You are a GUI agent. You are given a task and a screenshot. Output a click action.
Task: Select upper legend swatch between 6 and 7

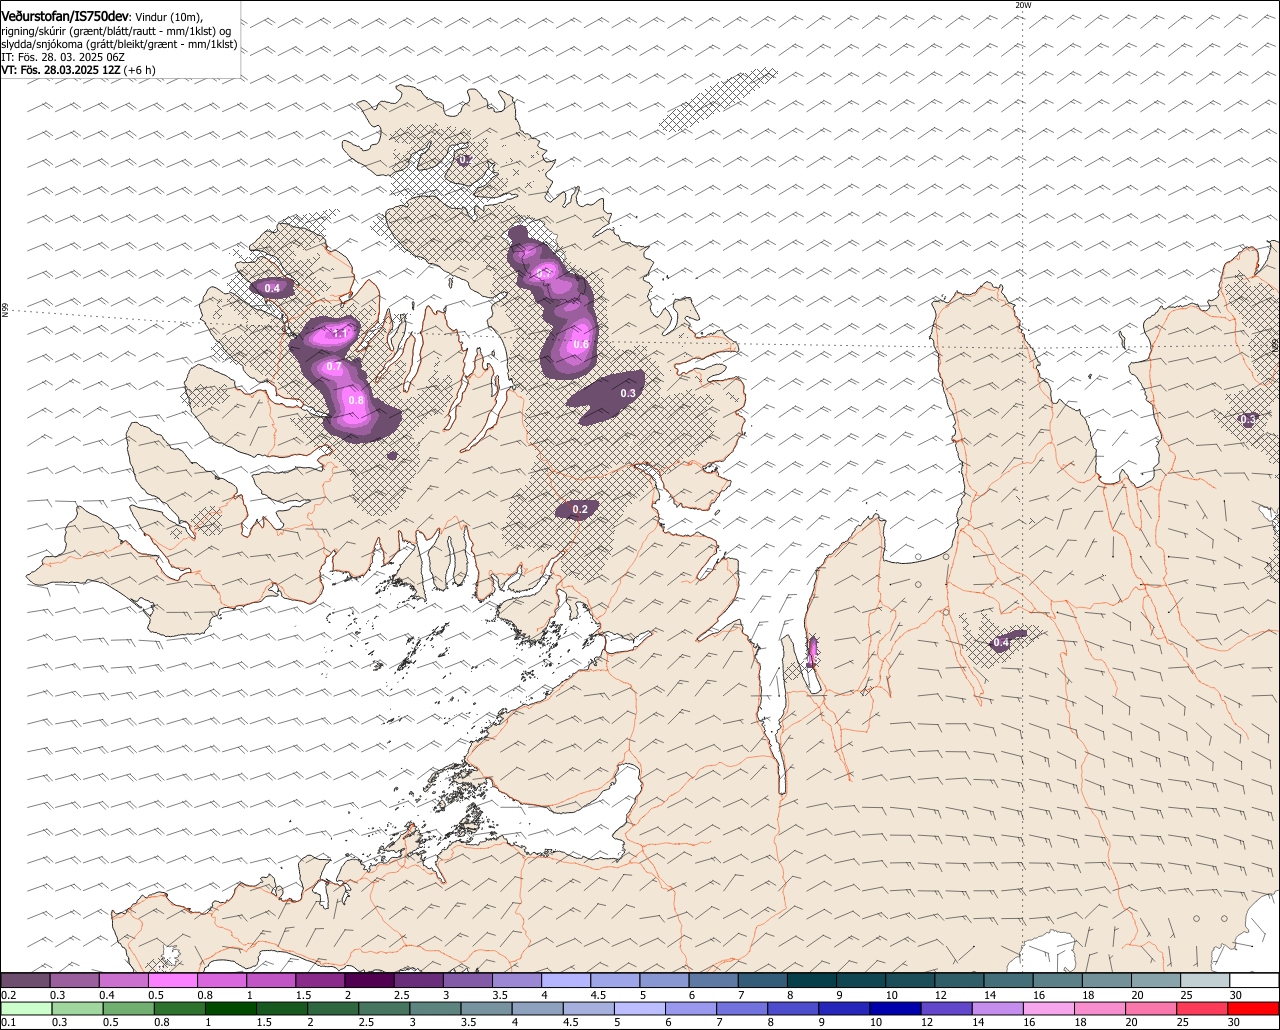[714, 980]
